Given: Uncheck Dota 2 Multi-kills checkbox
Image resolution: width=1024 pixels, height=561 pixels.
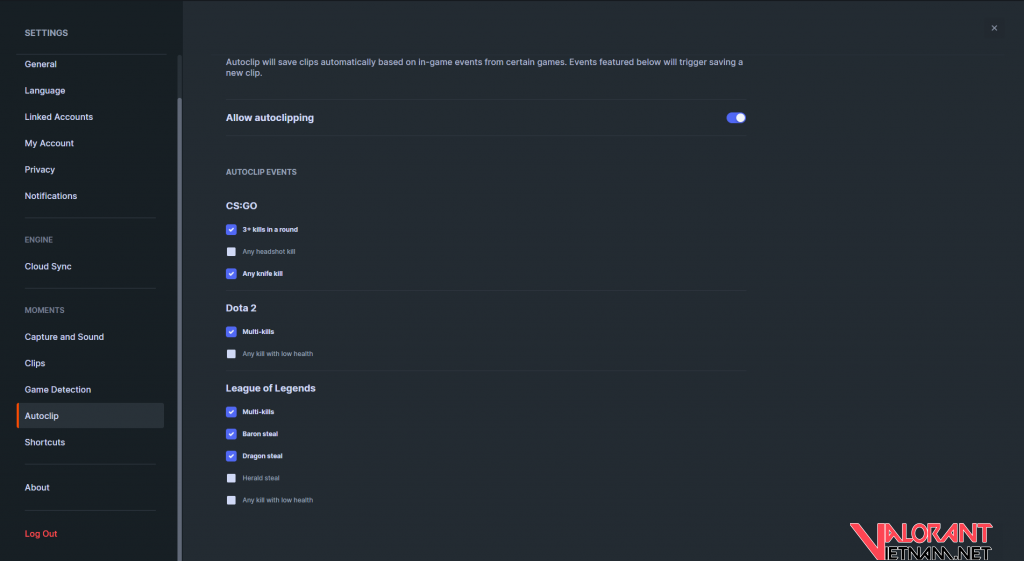Looking at the screenshot, I should (231, 332).
